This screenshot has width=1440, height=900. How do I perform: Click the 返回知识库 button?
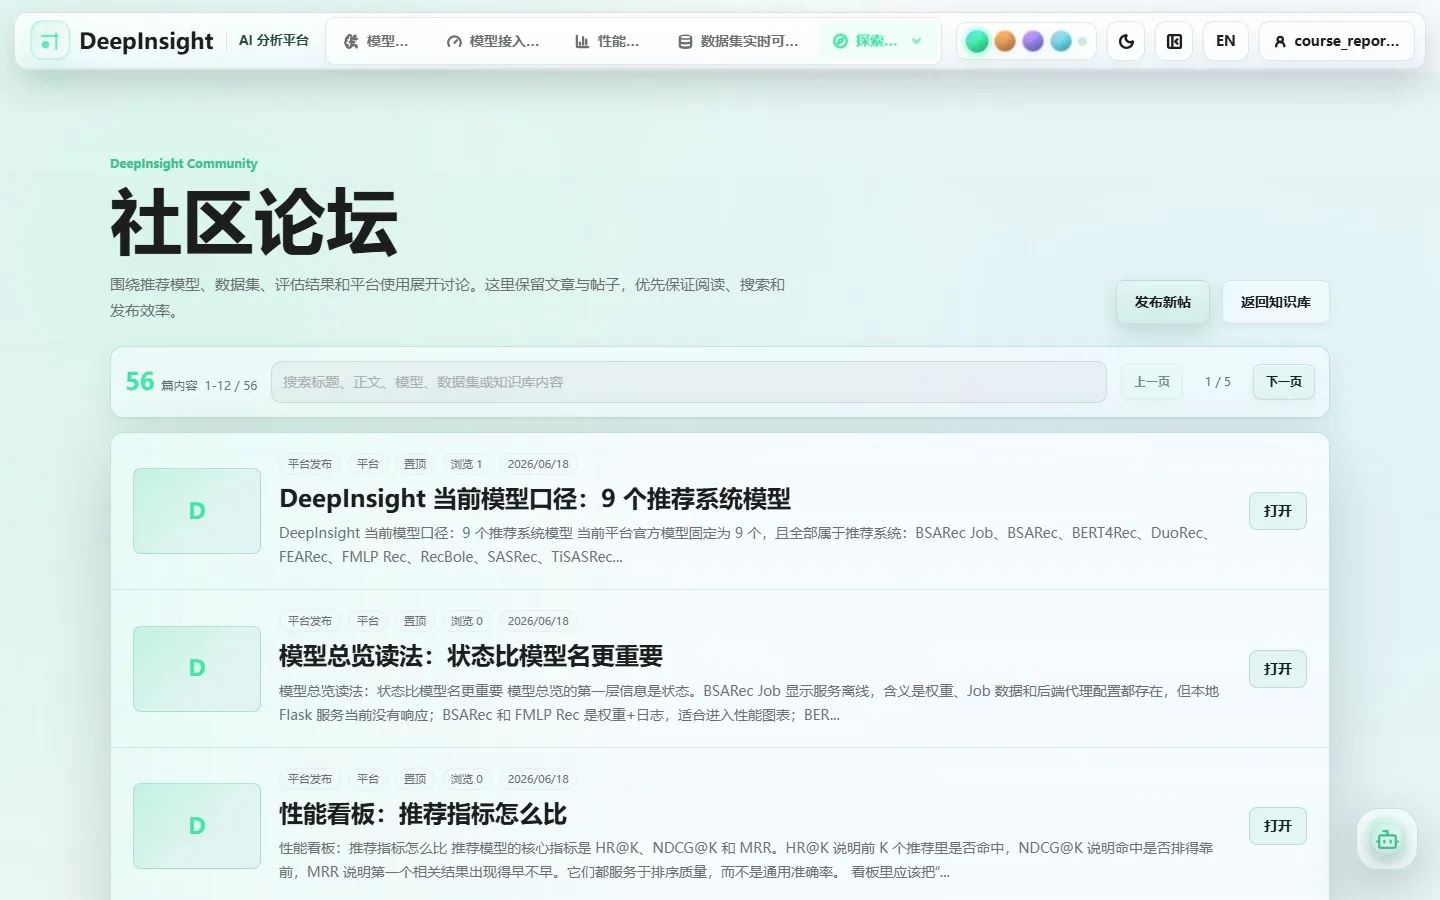(x=1276, y=302)
